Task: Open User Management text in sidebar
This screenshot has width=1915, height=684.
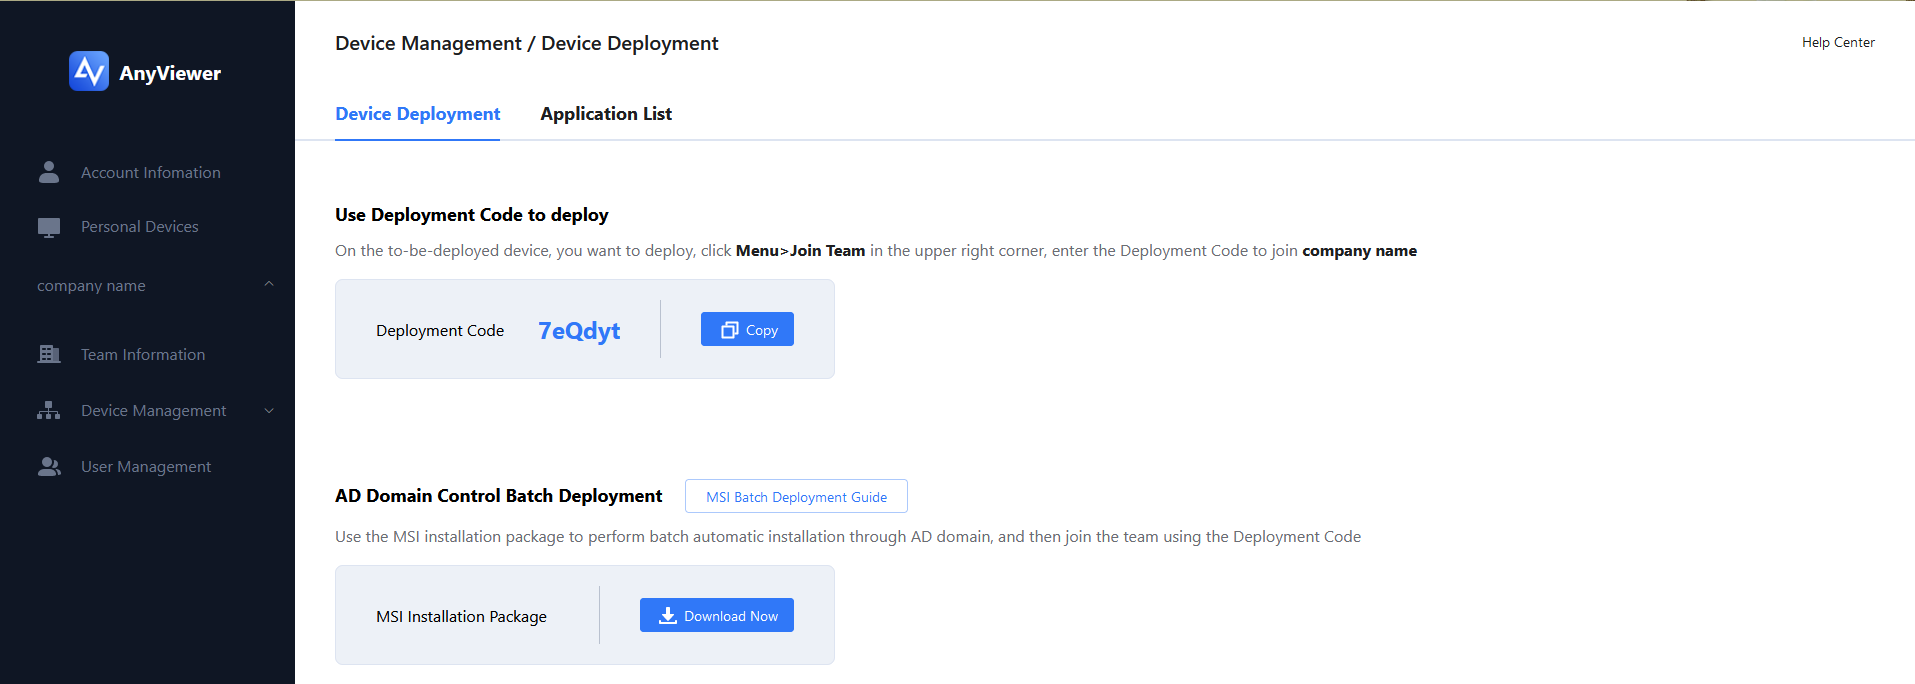Action: point(146,467)
